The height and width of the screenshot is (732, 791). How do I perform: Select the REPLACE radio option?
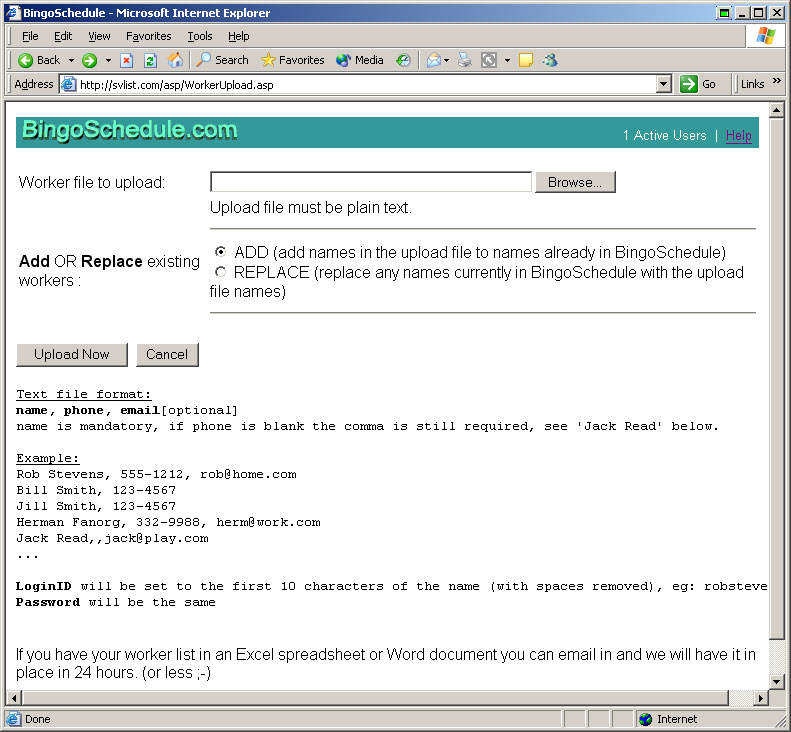point(220,272)
